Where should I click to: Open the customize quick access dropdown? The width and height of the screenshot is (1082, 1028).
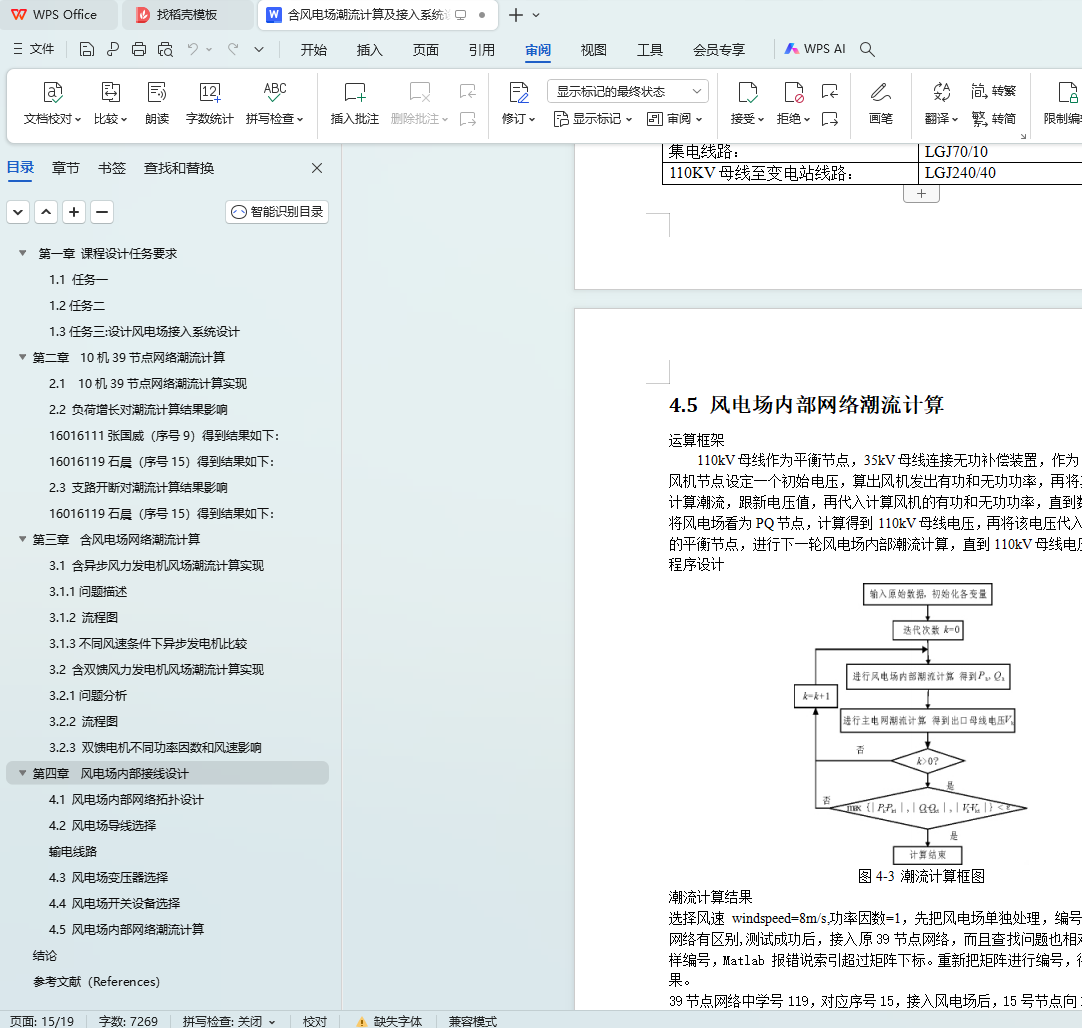point(259,49)
